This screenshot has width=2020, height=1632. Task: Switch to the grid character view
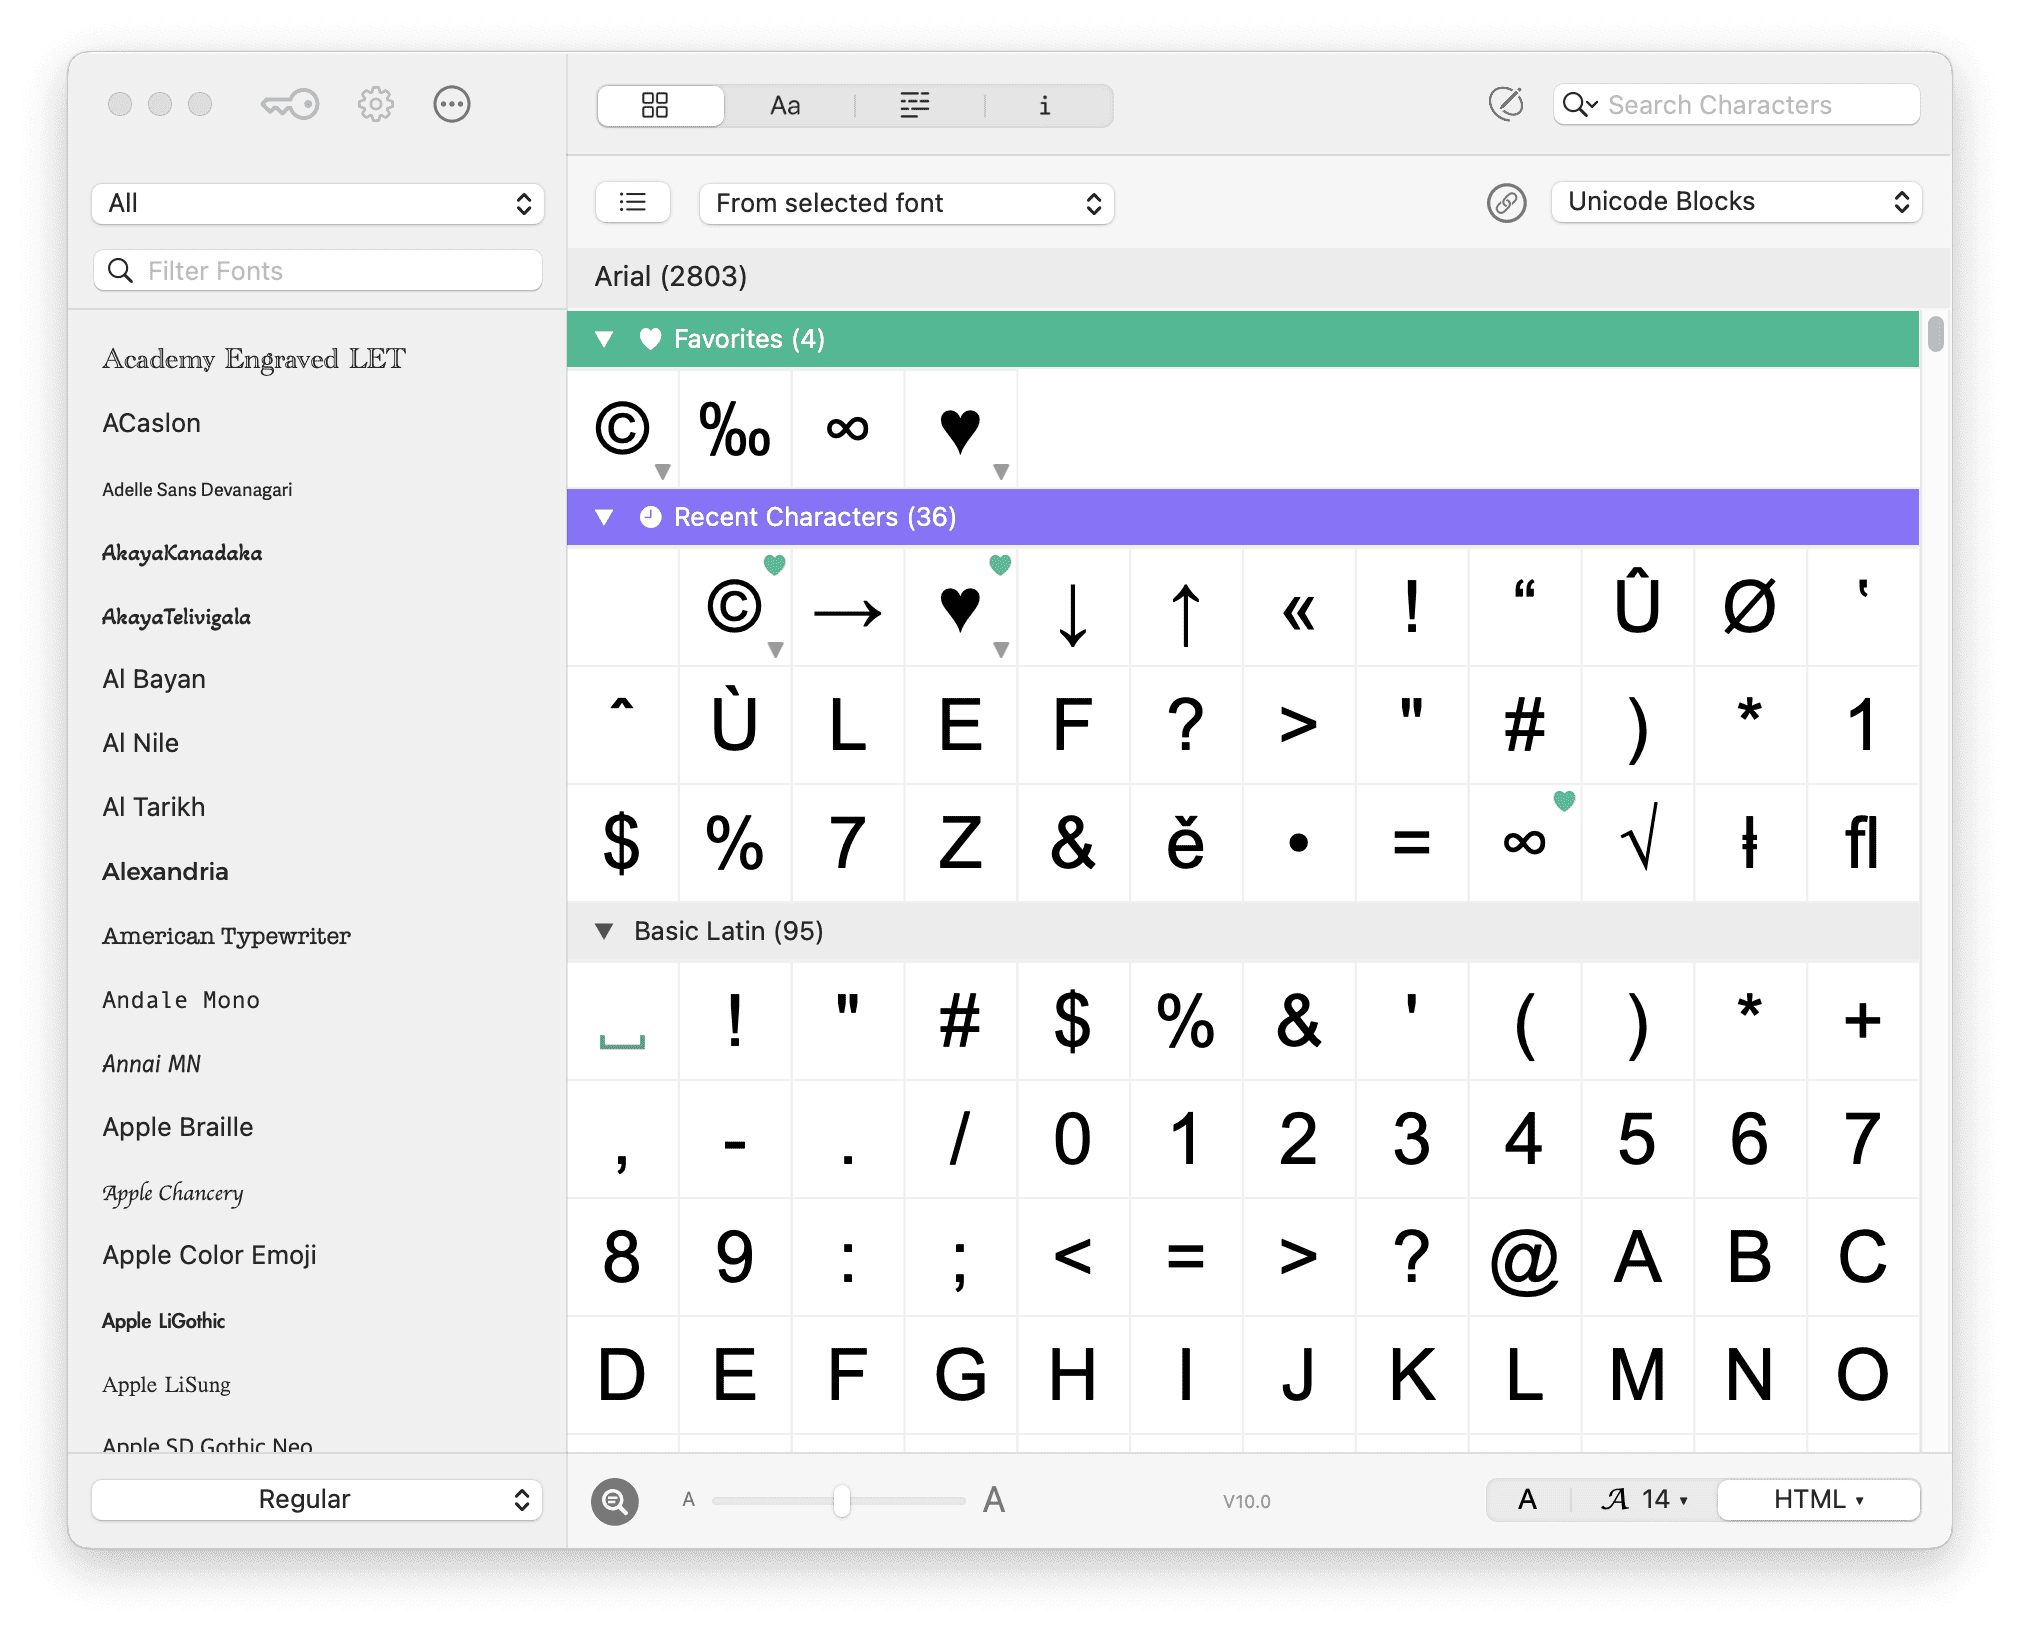(x=660, y=104)
